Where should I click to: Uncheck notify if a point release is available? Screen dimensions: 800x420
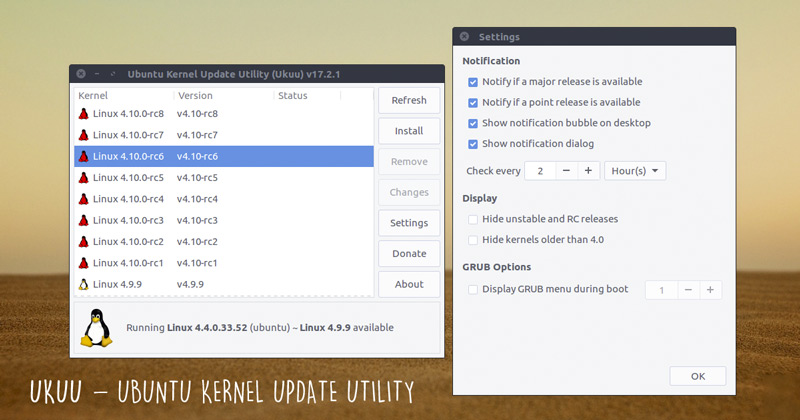[473, 103]
